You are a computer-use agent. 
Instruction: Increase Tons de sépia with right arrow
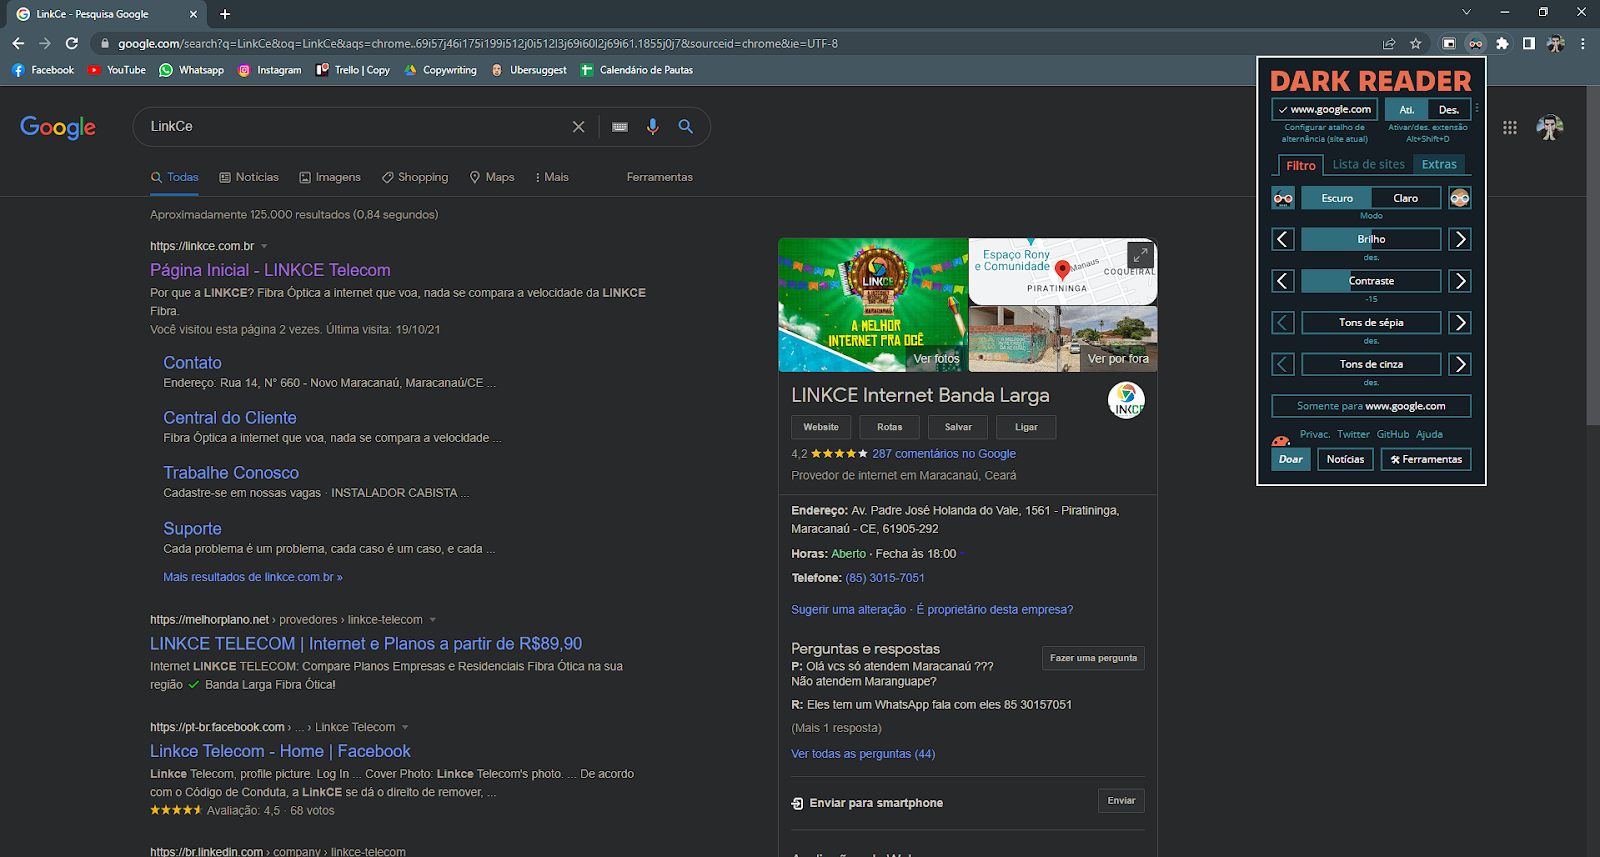click(1460, 323)
